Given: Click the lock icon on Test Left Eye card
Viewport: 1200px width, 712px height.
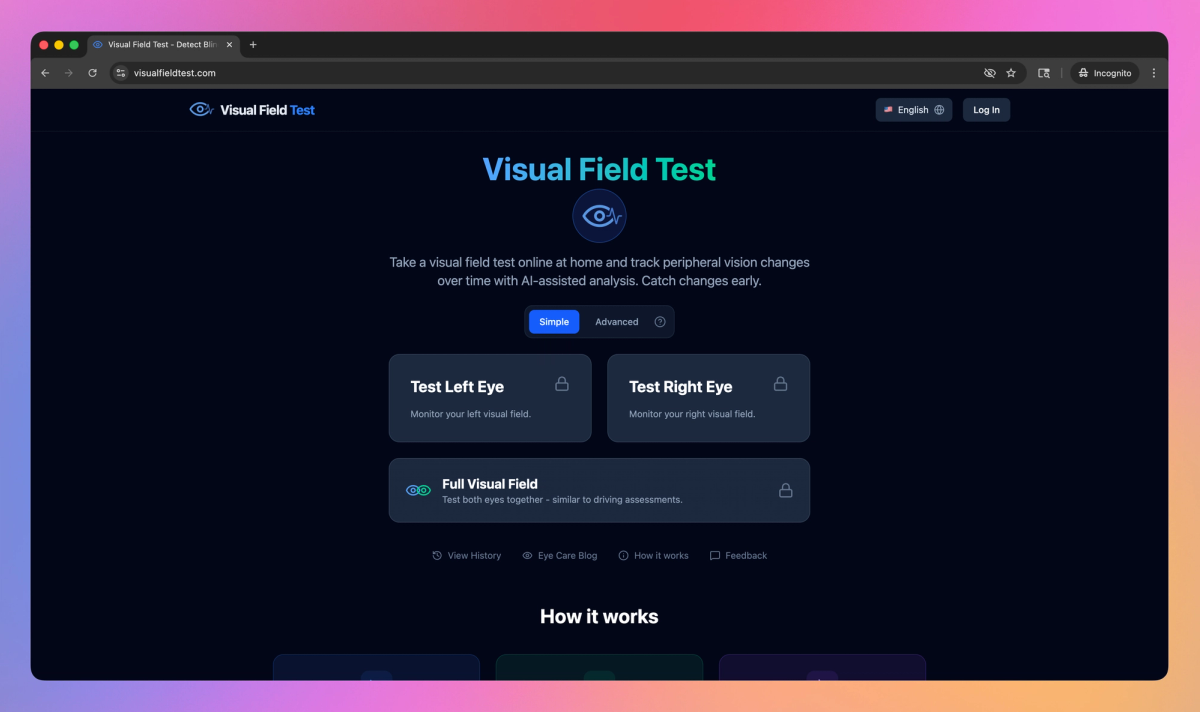Looking at the screenshot, I should tap(562, 383).
